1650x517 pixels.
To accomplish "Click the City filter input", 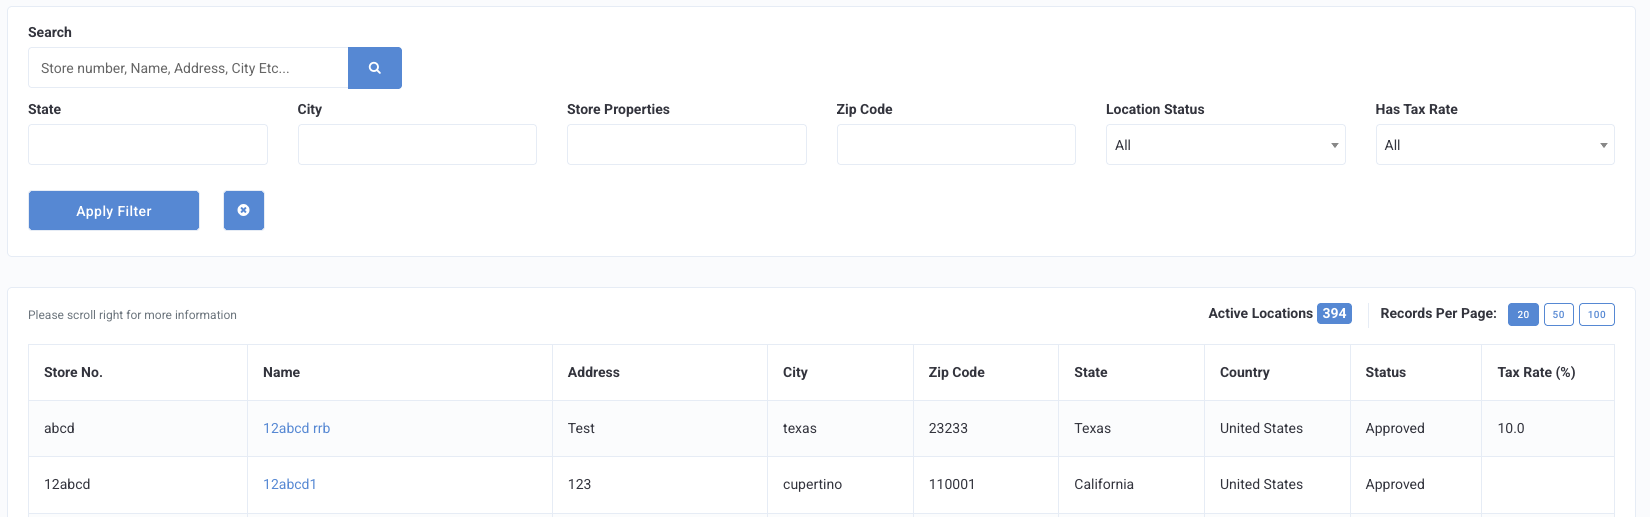I will tap(417, 145).
